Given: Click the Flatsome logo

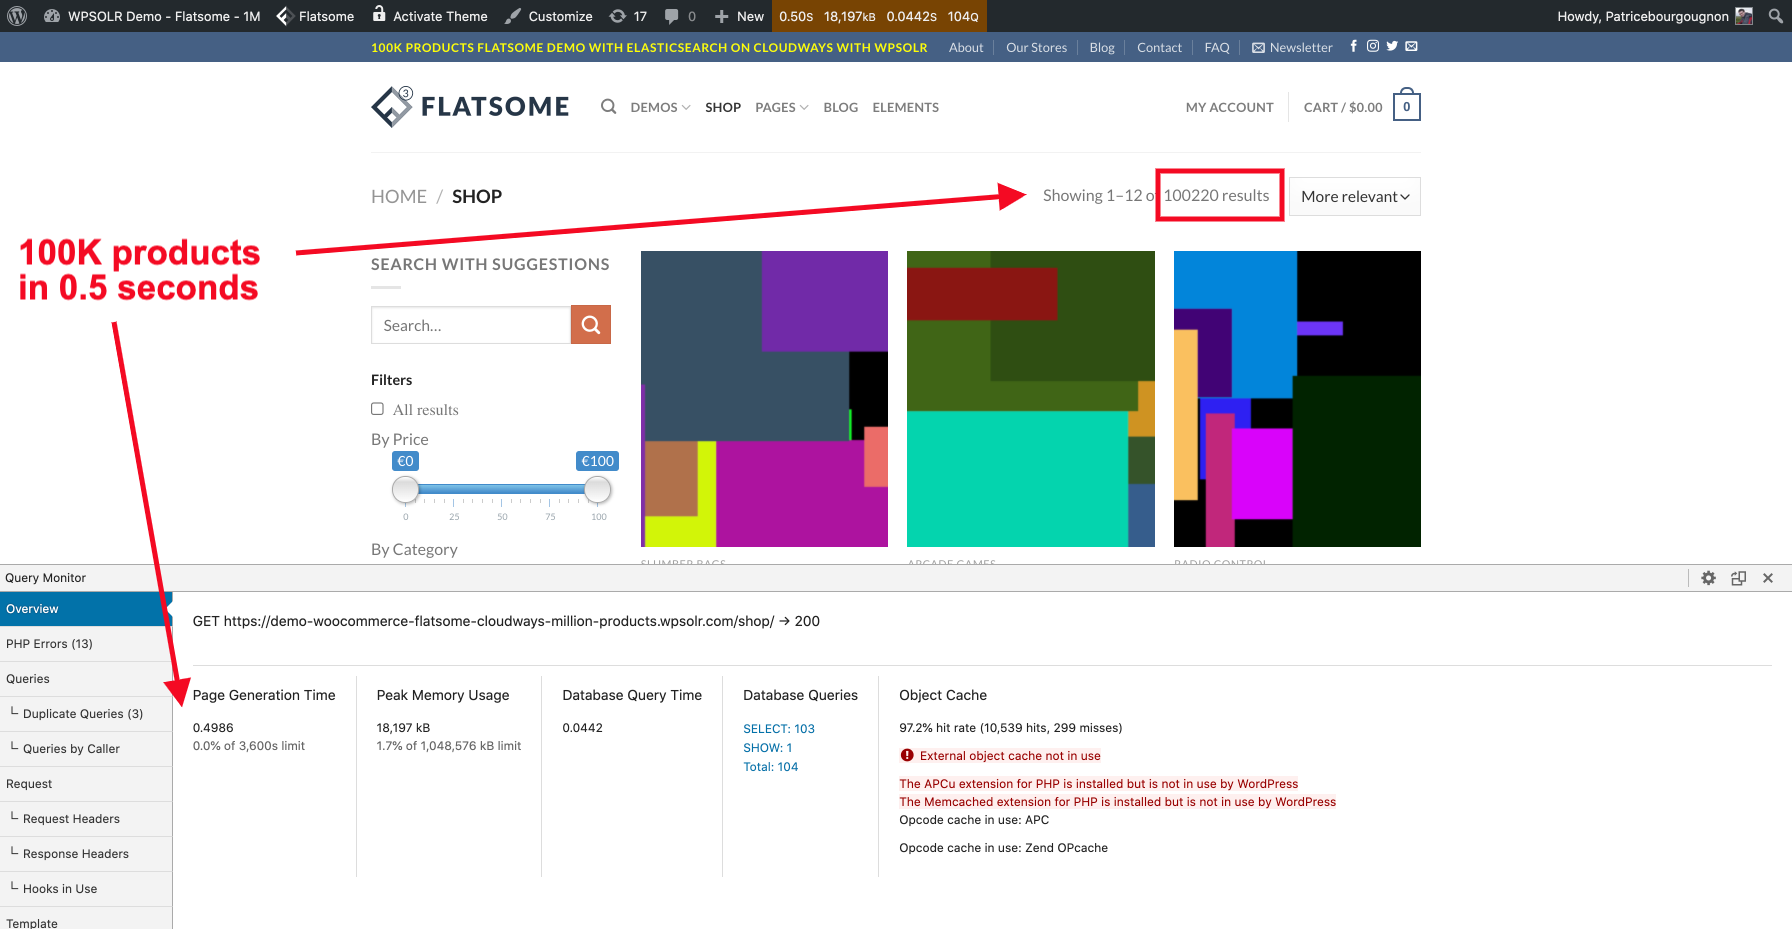Looking at the screenshot, I should (x=470, y=106).
